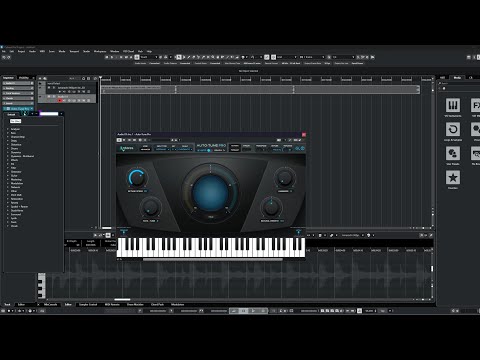480x360 pixels.
Task: Expand the EQ plugin category
Action: pos(8,164)
